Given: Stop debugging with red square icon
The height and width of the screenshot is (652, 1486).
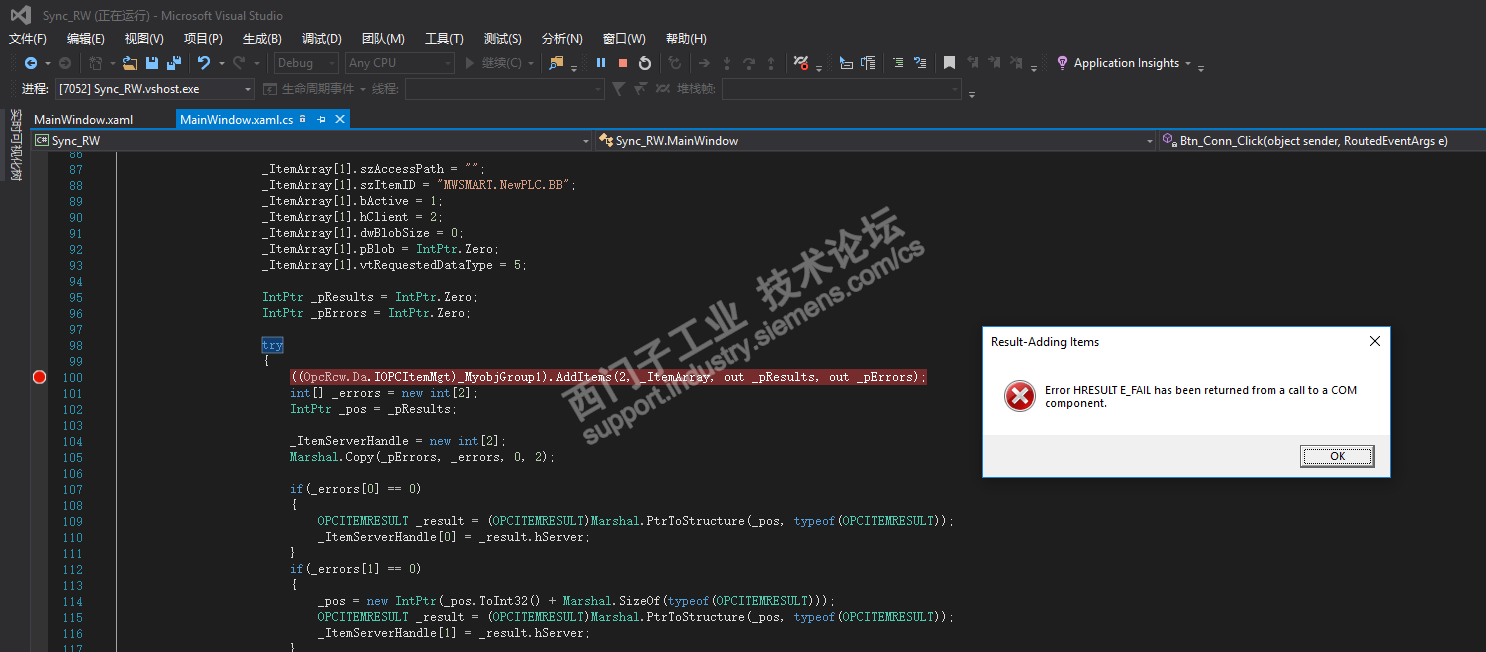Looking at the screenshot, I should [x=623, y=63].
